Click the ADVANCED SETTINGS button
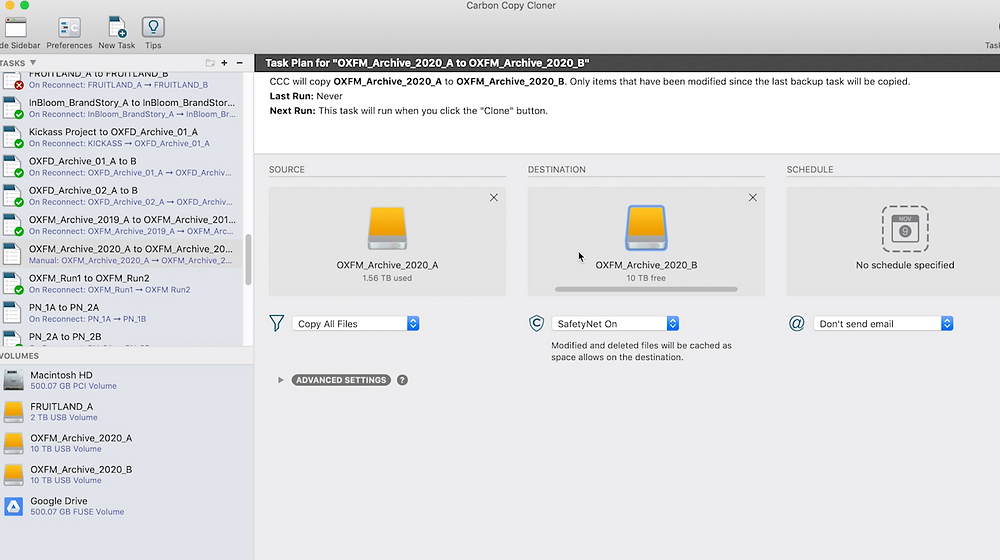The width and height of the screenshot is (1000, 560). (x=341, y=380)
